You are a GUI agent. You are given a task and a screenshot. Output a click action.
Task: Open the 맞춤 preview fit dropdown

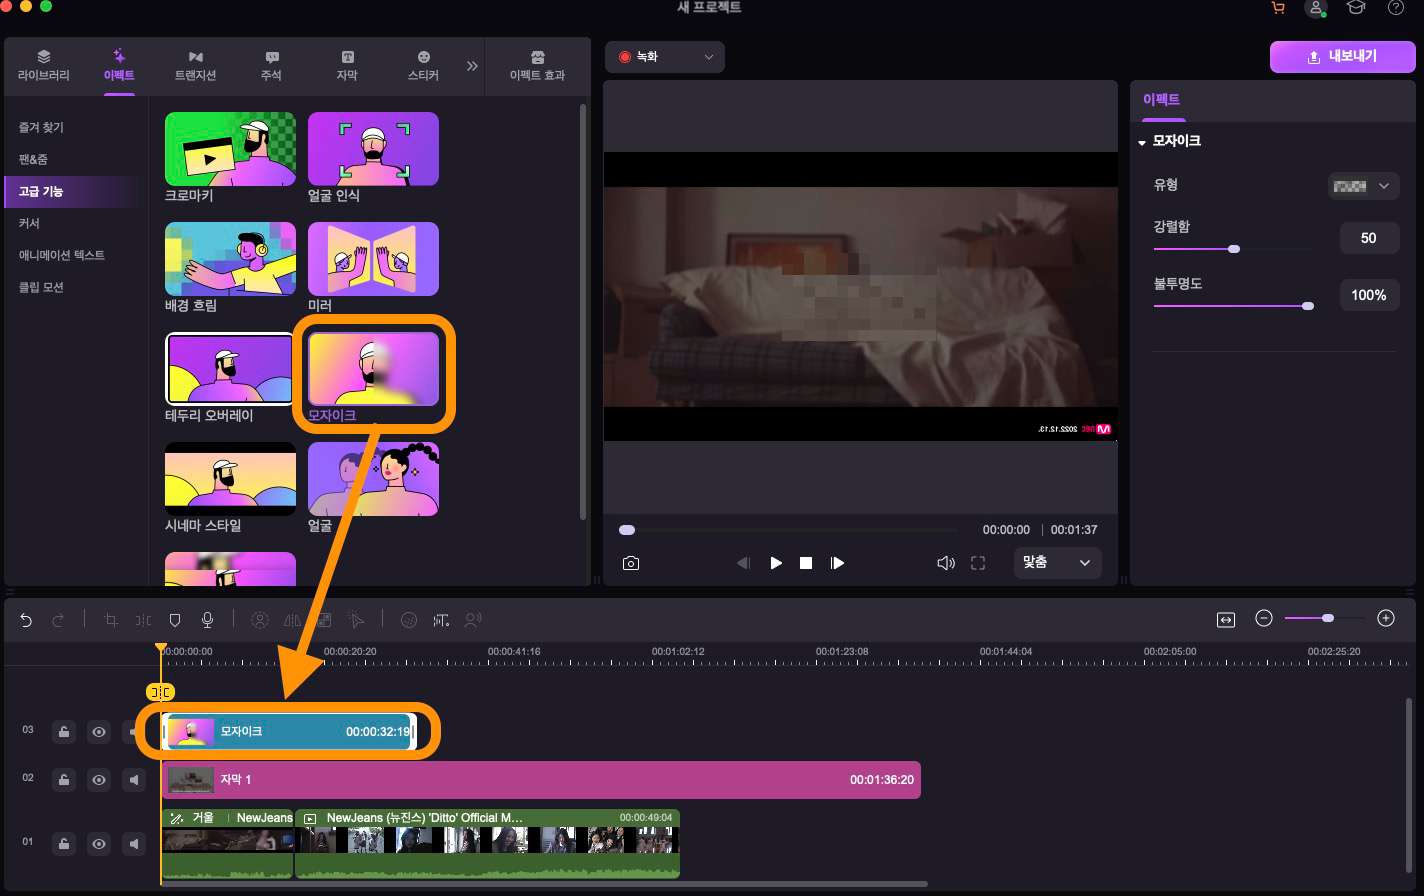[1057, 563]
